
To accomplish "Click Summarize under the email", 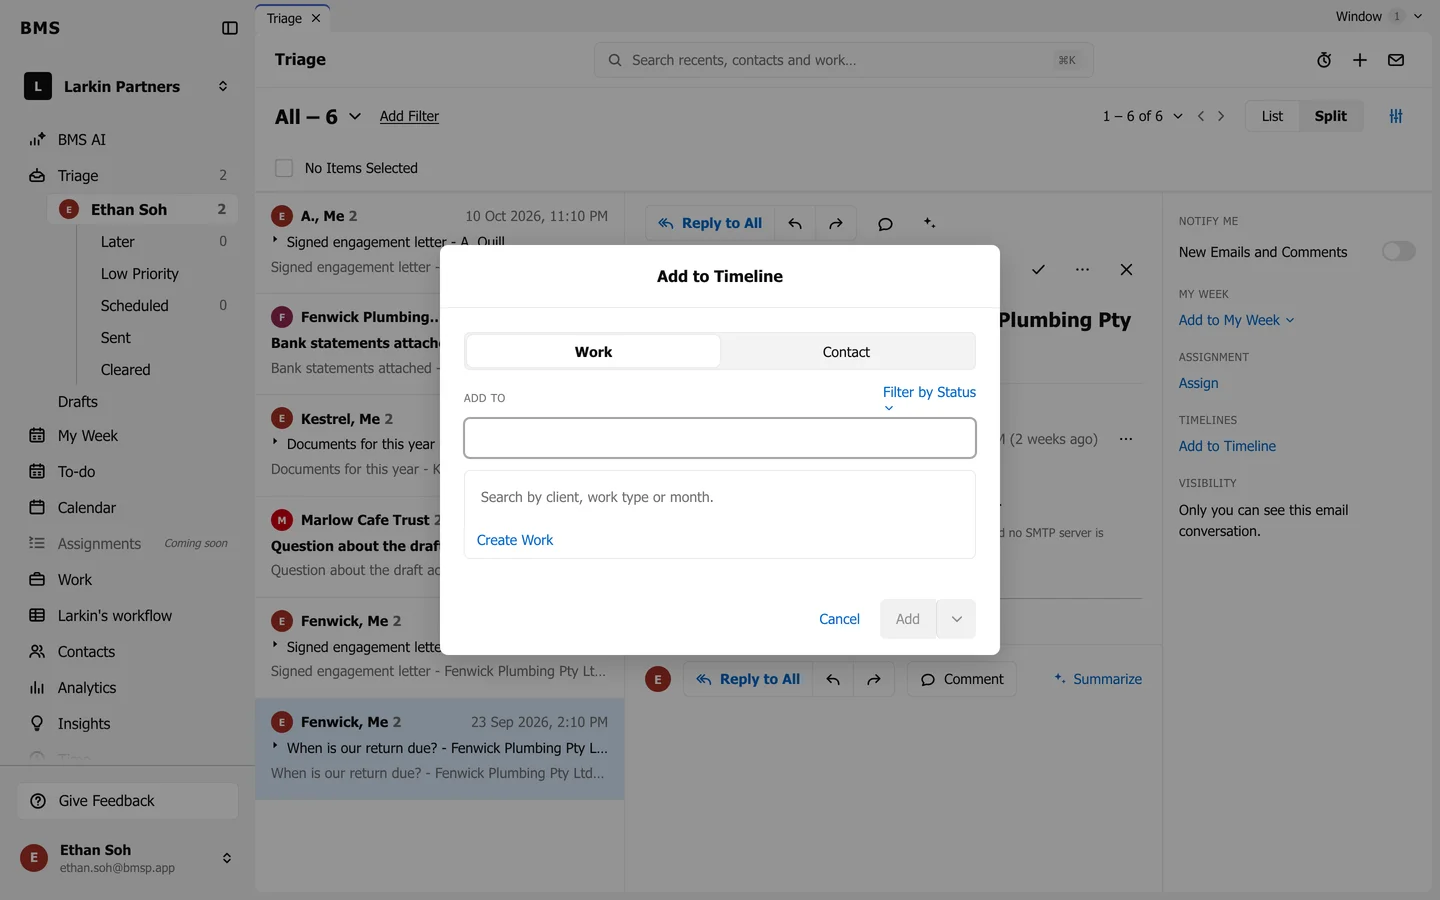I will pos(1098,679).
